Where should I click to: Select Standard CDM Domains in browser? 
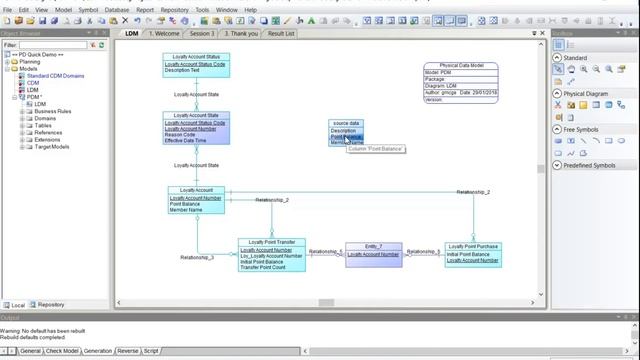pyautogui.click(x=56, y=76)
